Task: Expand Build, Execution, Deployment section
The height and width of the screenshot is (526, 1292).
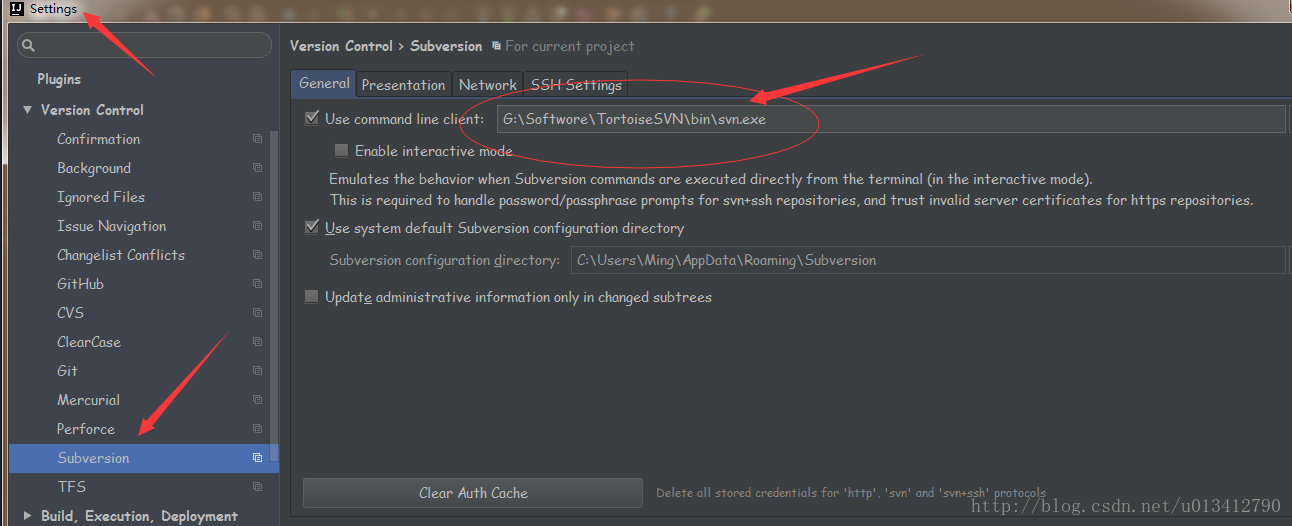Action: [27, 516]
